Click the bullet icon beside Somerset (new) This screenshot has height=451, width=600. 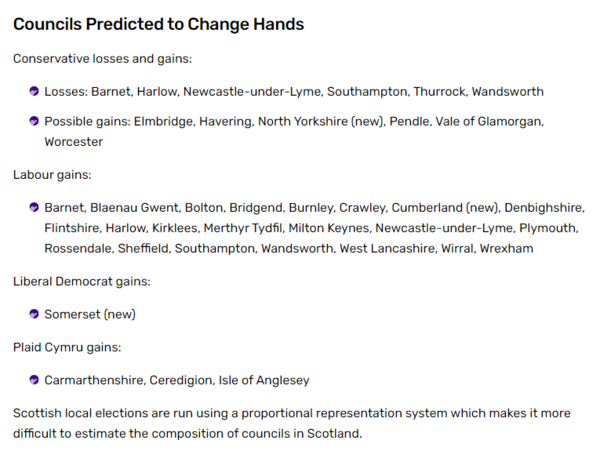click(34, 314)
